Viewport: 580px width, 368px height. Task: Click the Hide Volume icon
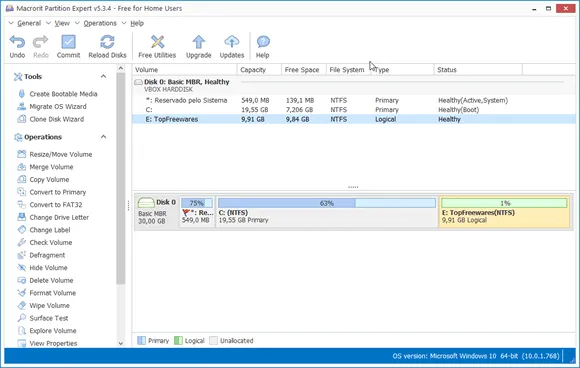21,267
